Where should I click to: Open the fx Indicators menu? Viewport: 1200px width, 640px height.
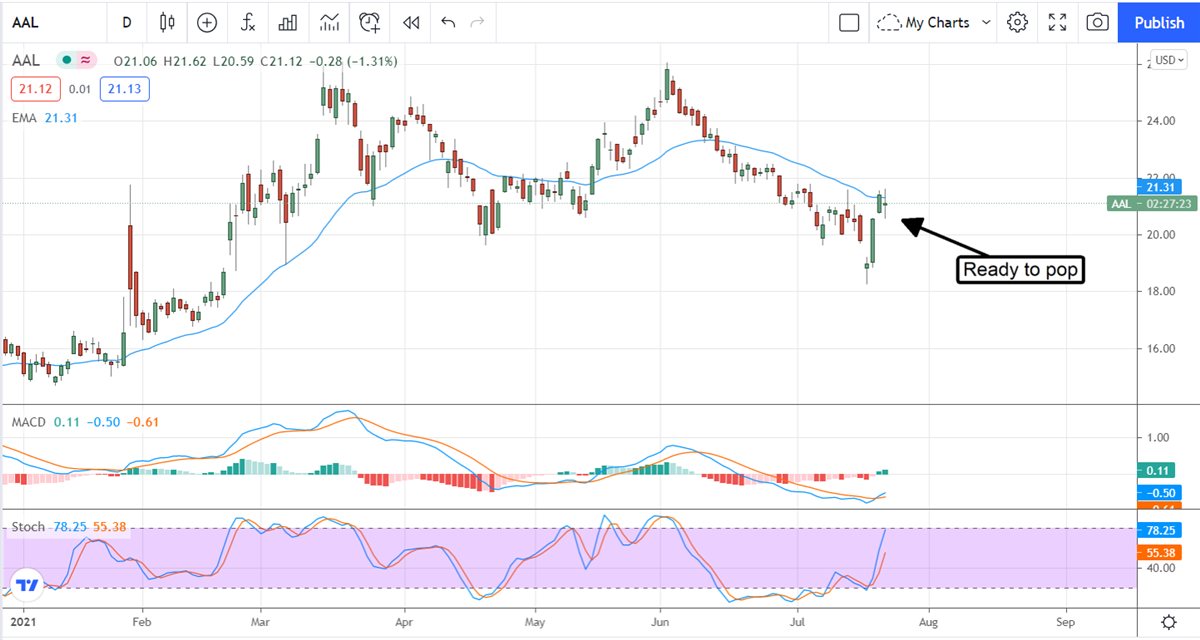point(247,22)
